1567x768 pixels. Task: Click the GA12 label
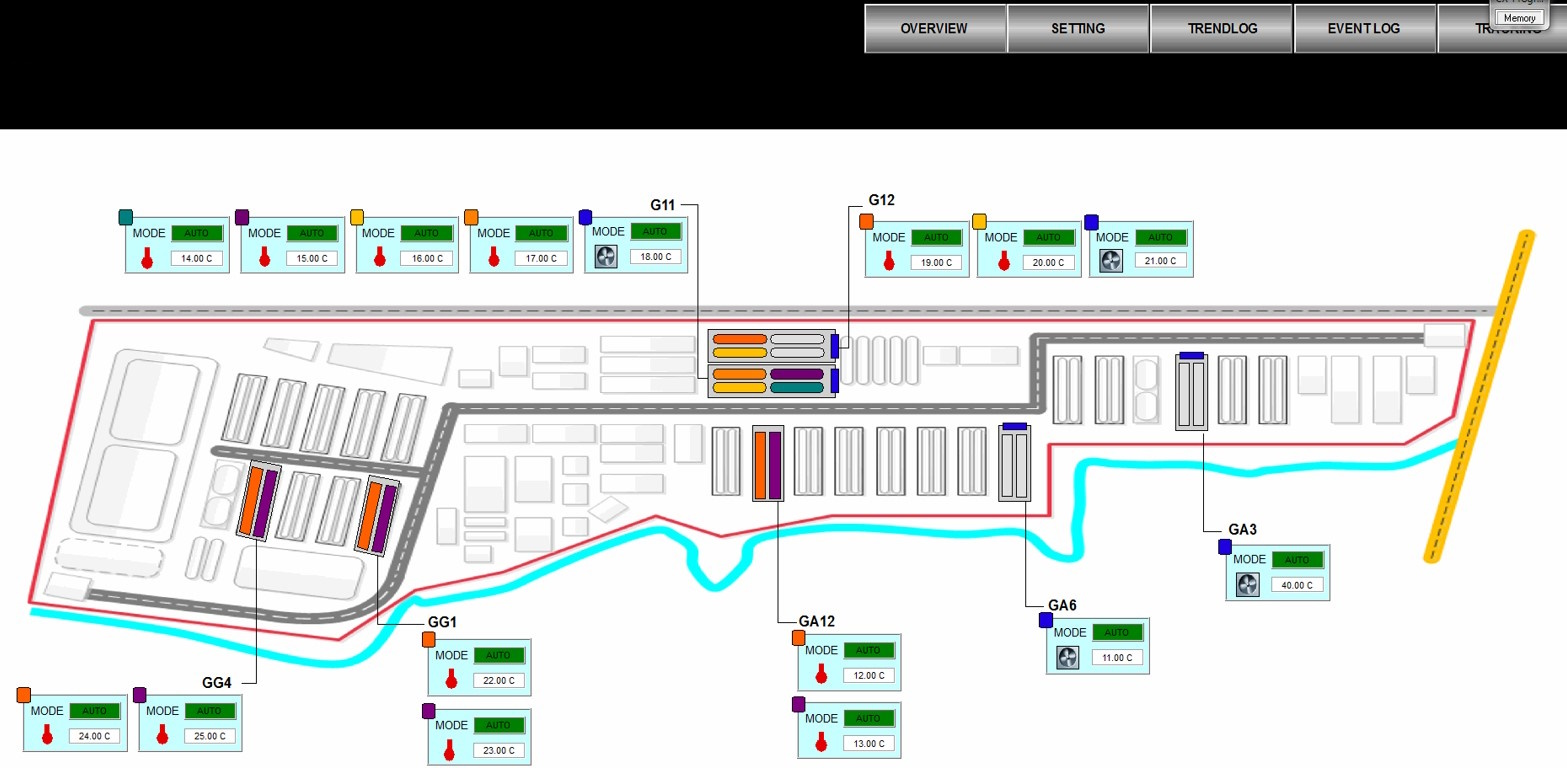816,621
